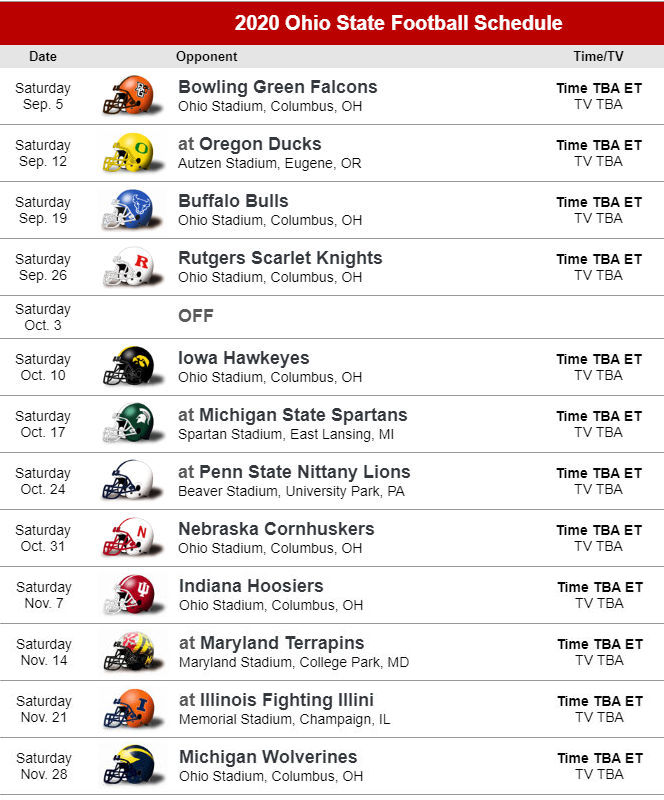Click the Illinois orange helmet icon
Image resolution: width=664 pixels, height=800 pixels.
pyautogui.click(x=133, y=709)
